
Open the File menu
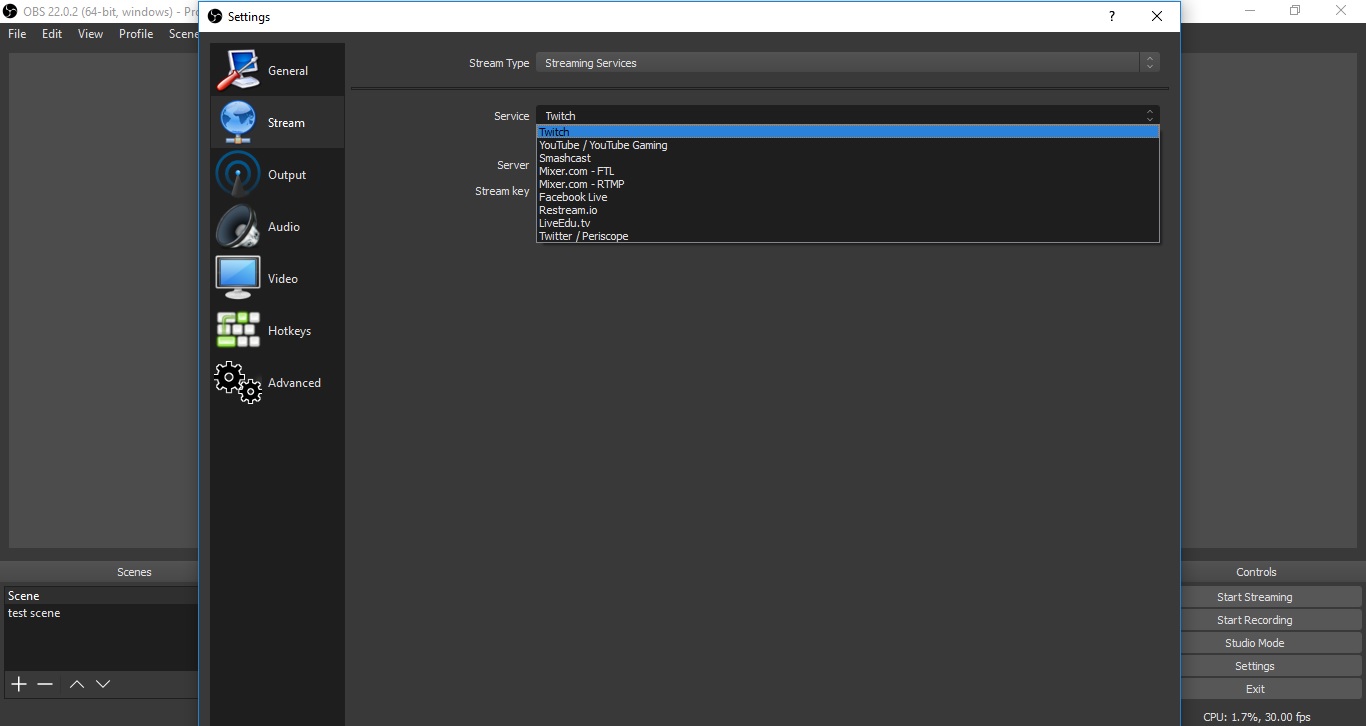click(x=17, y=33)
